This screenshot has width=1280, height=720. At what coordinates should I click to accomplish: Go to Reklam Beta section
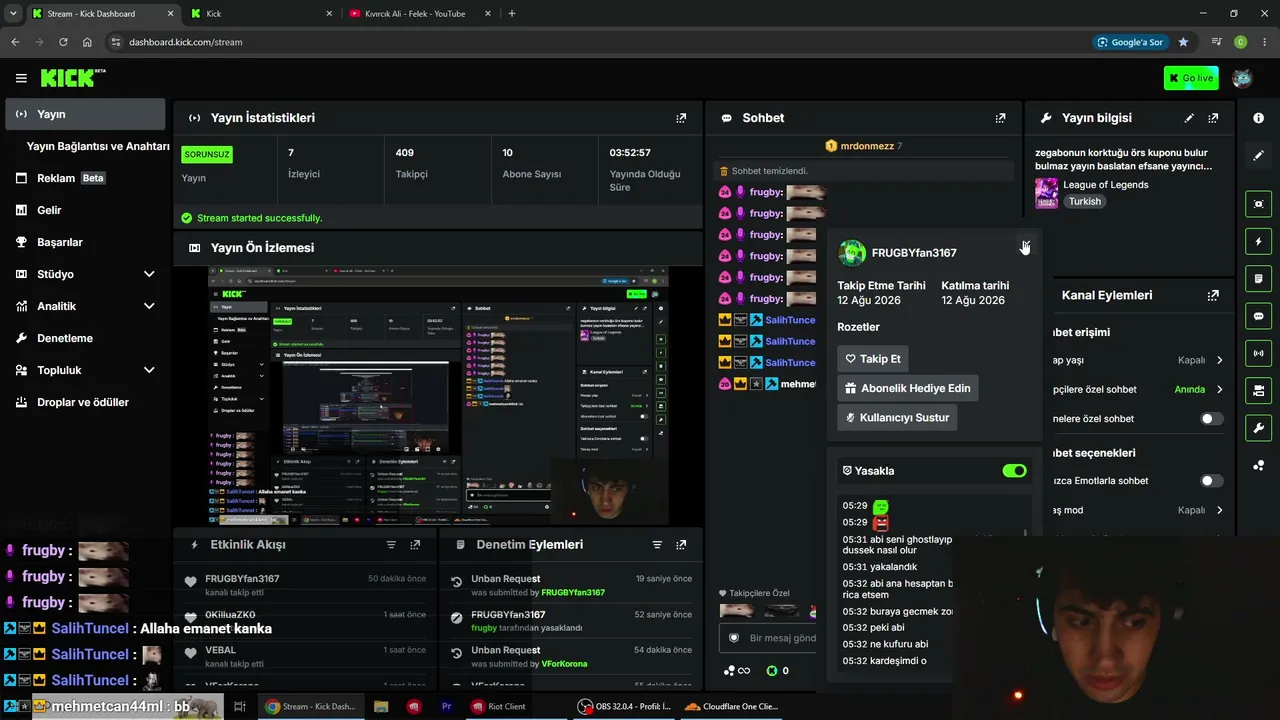point(85,178)
